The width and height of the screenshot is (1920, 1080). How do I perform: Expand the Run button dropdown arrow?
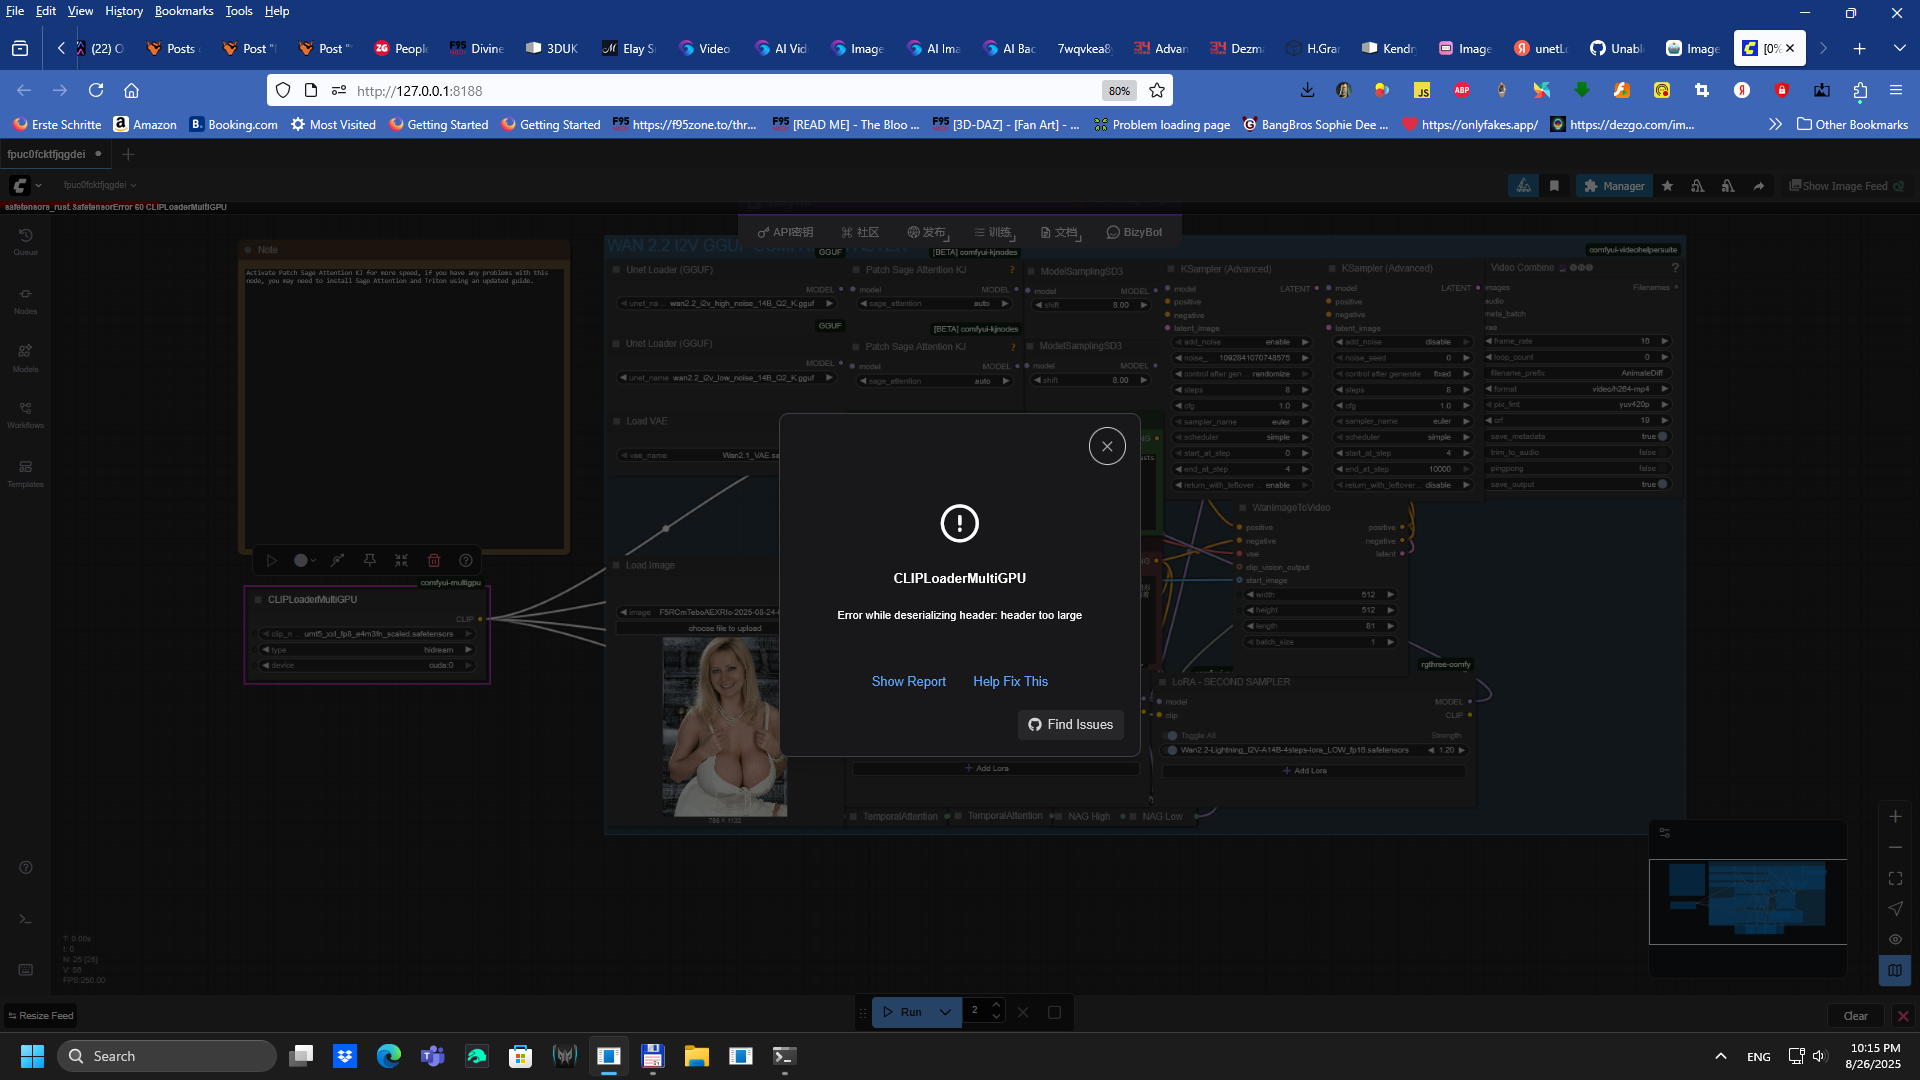[944, 1012]
